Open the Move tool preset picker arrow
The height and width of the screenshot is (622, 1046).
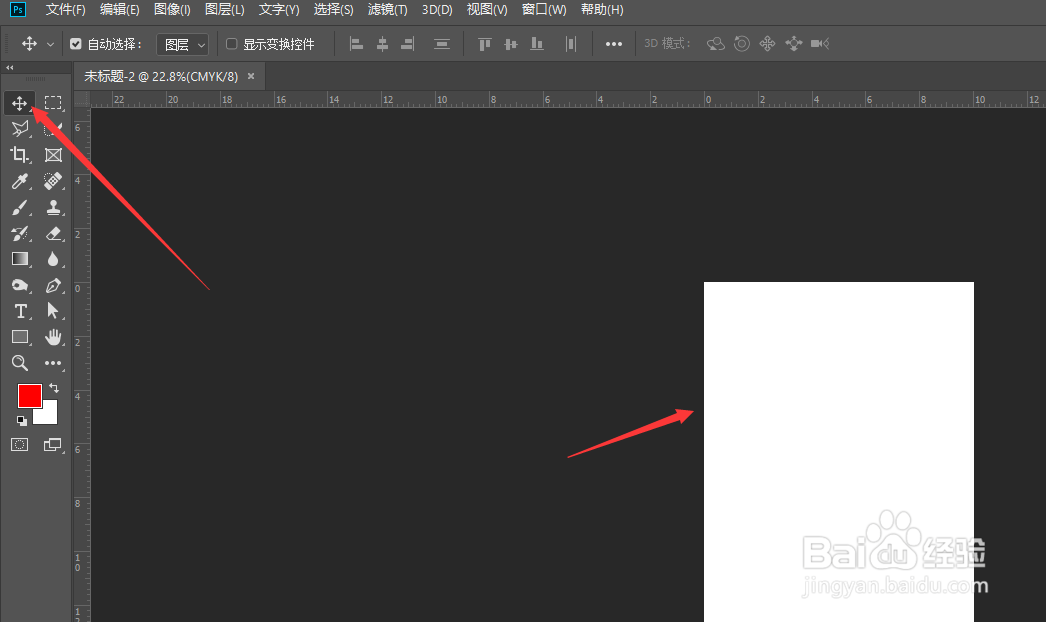tap(50, 44)
